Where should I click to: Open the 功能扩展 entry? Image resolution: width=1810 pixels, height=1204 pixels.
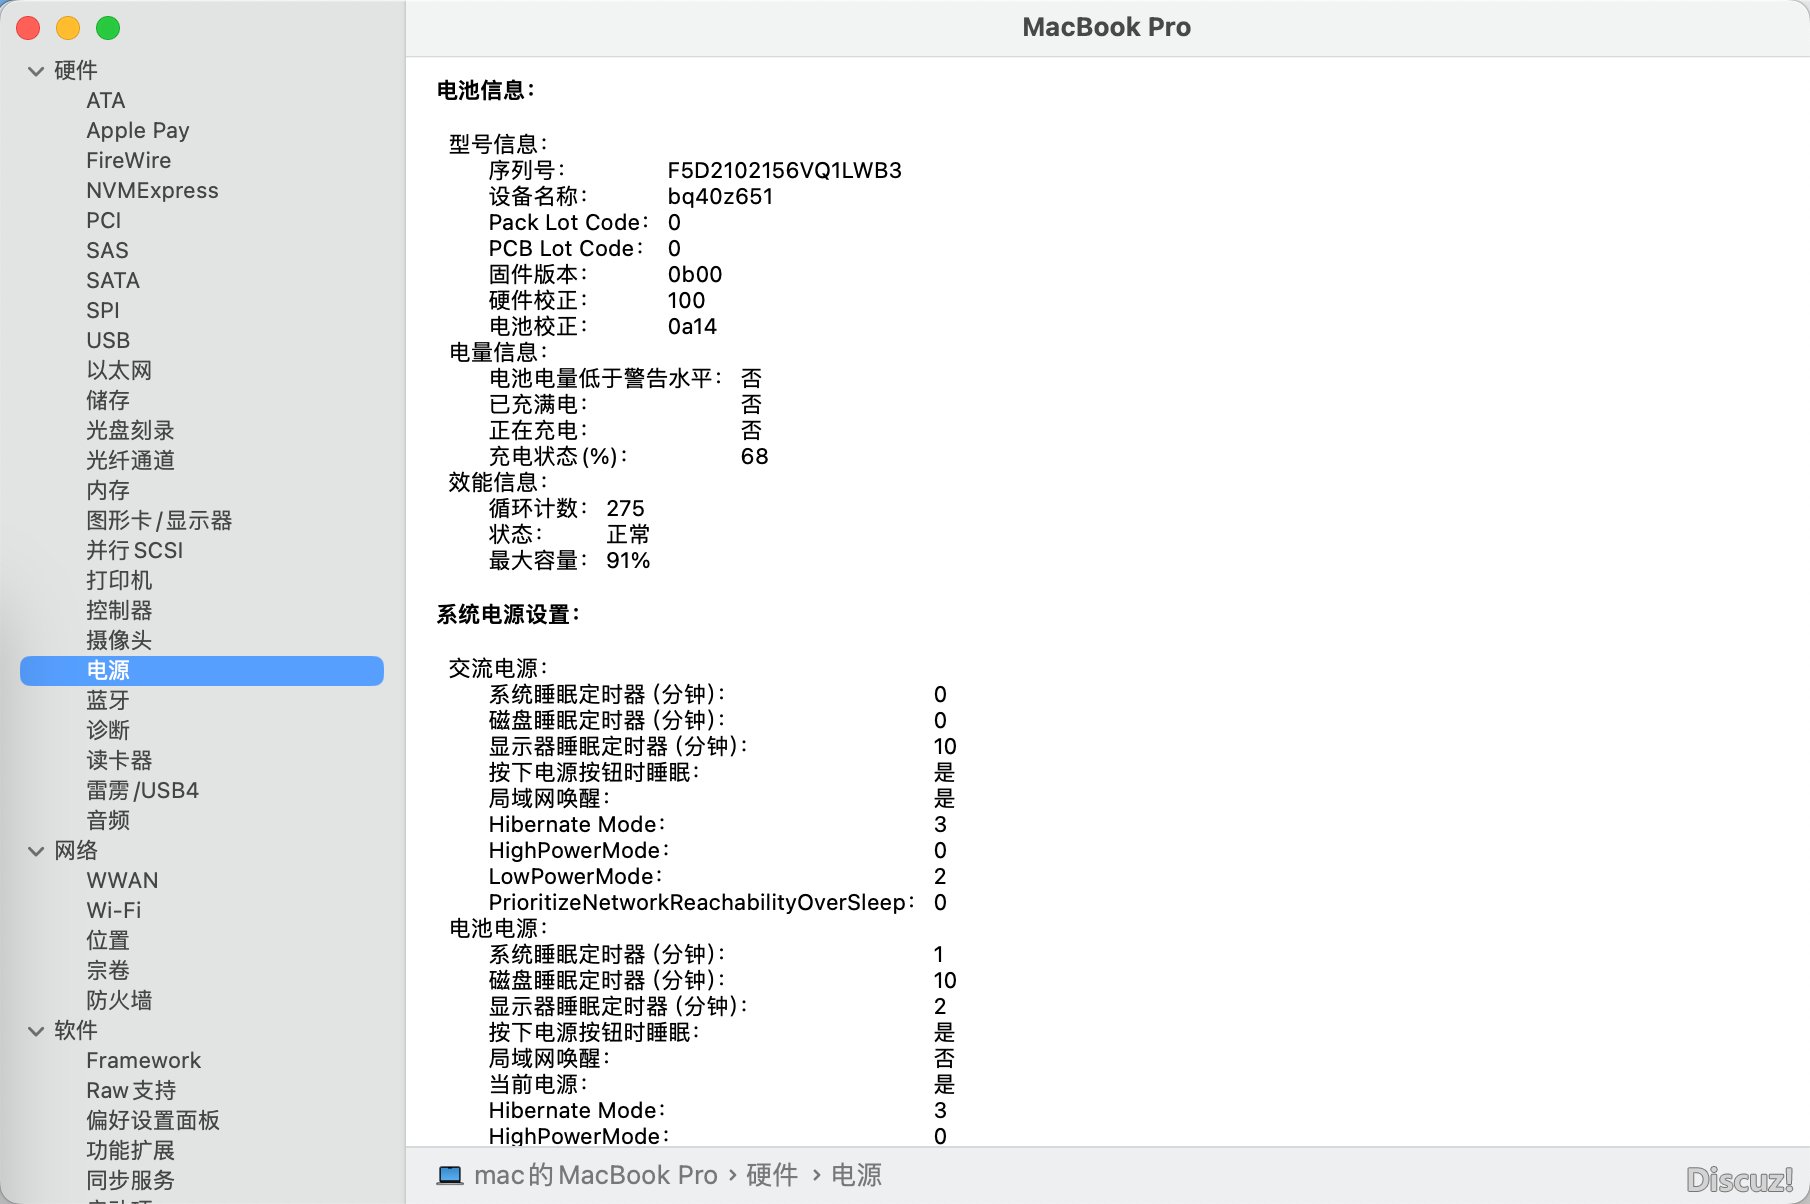[130, 1151]
